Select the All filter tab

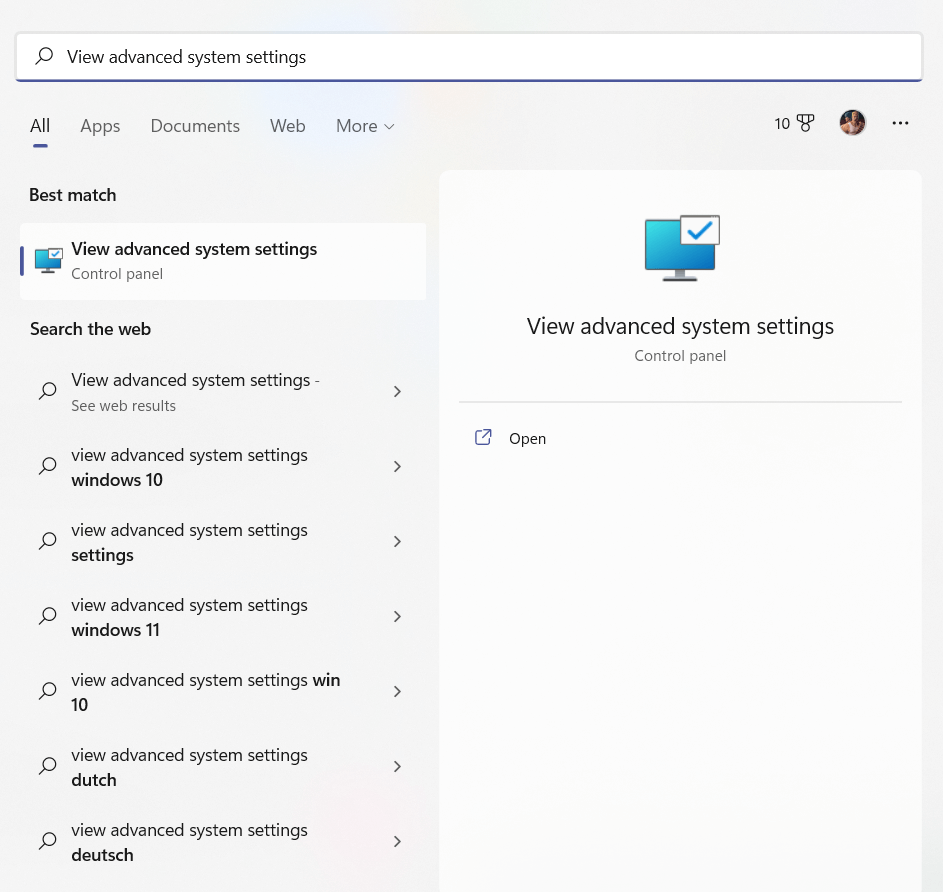click(40, 126)
